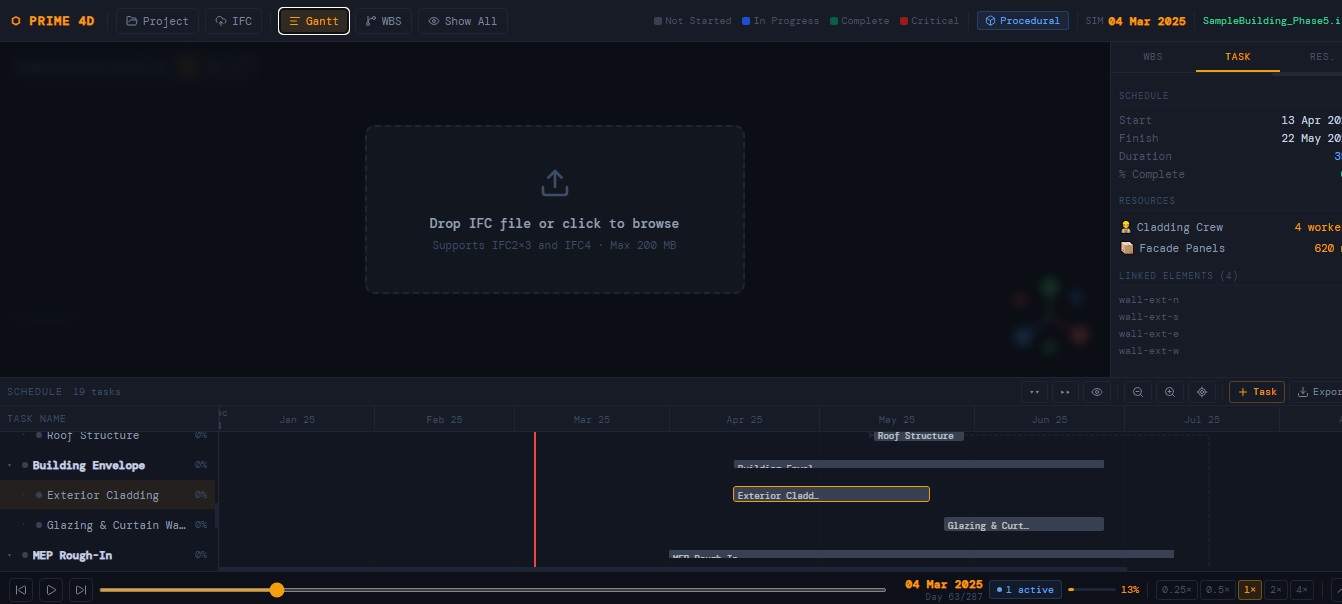Toggle the Show All view button
The height and width of the screenshot is (604, 1342).
coord(463,21)
